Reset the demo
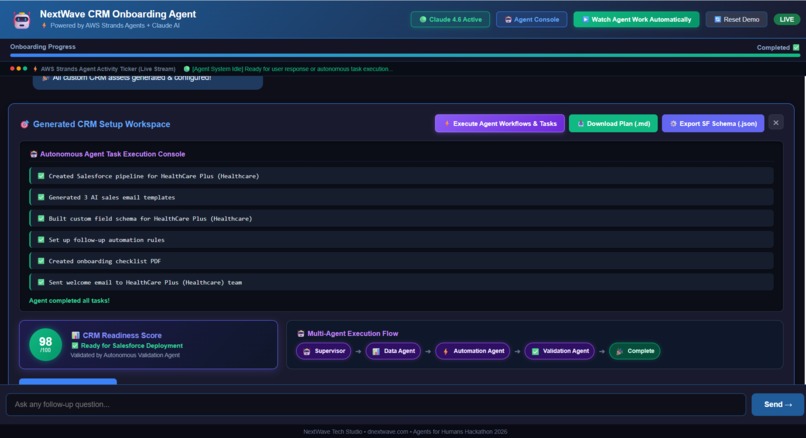The height and width of the screenshot is (438, 806). pos(736,20)
